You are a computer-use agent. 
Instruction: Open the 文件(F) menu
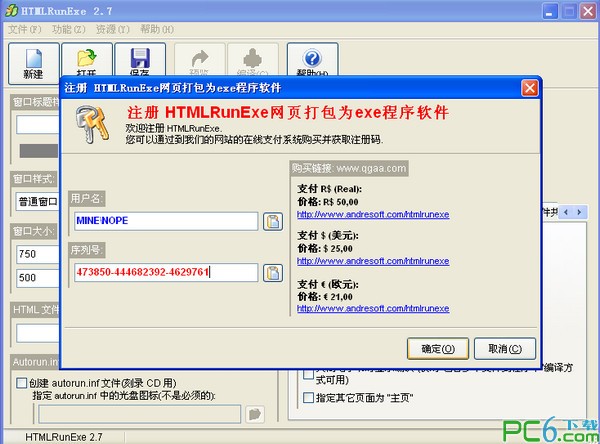[x=24, y=29]
